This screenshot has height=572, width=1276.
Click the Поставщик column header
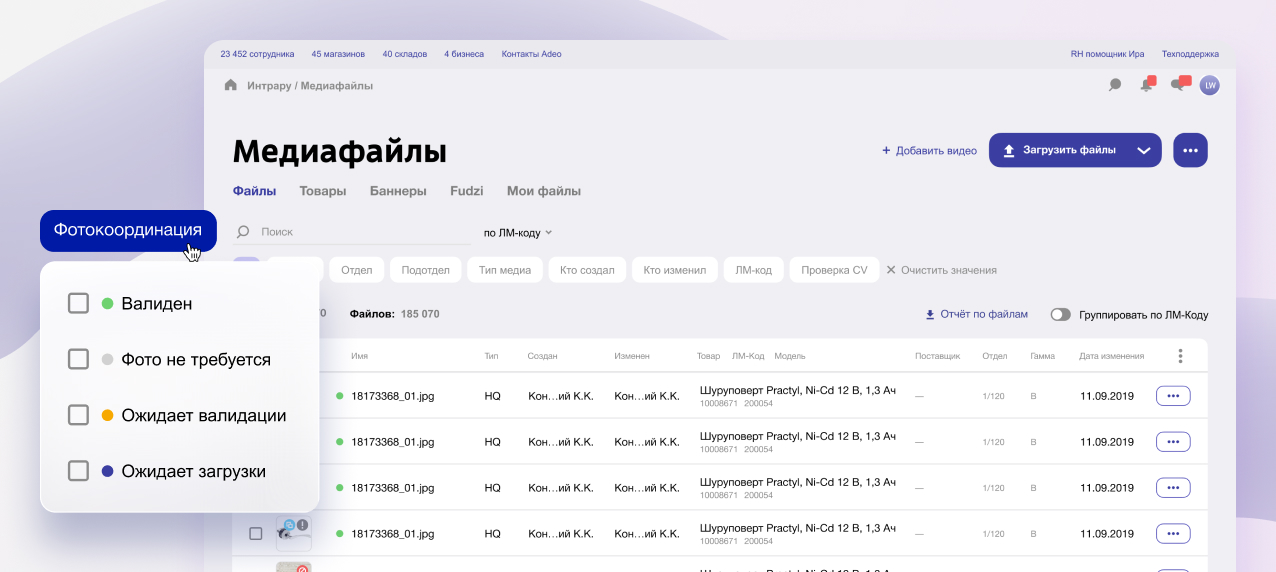tap(937, 356)
